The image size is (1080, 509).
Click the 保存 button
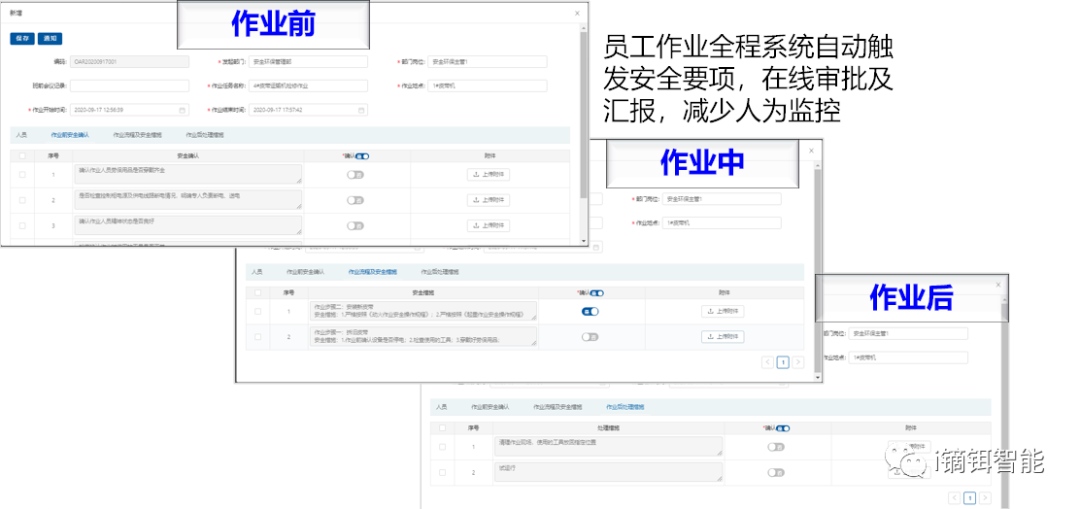point(22,39)
